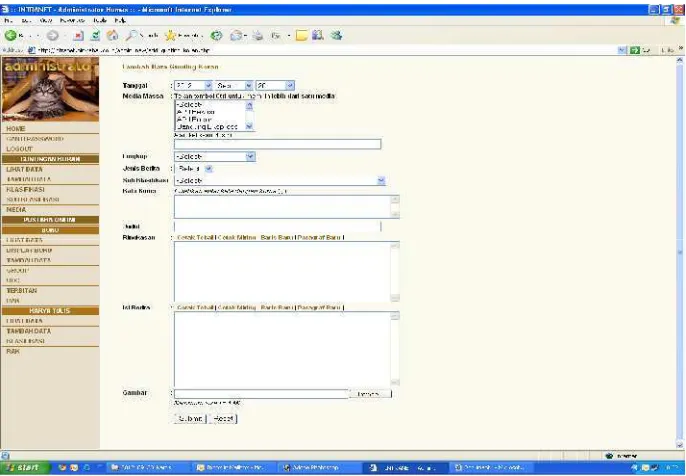Click the Research books icon in toolbar

pyautogui.click(x=318, y=36)
